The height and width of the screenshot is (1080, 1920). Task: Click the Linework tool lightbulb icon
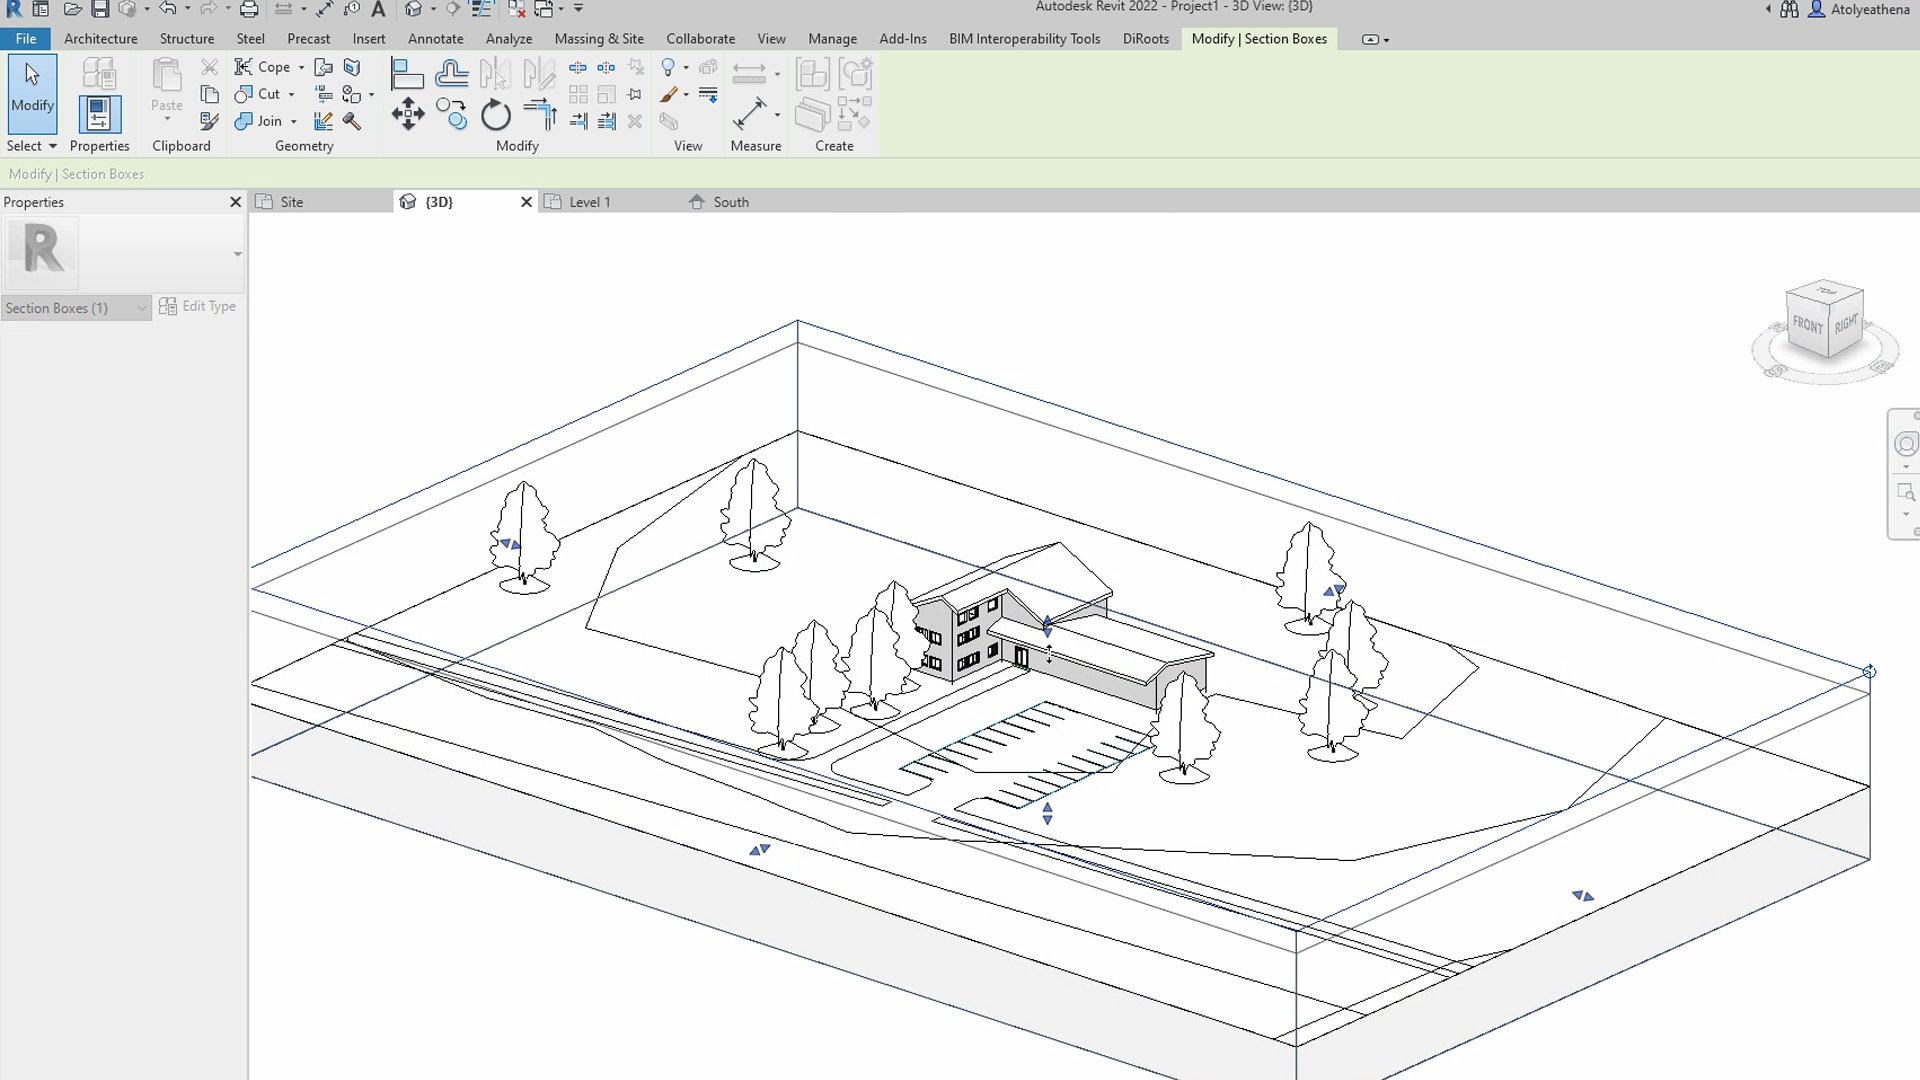670,68
